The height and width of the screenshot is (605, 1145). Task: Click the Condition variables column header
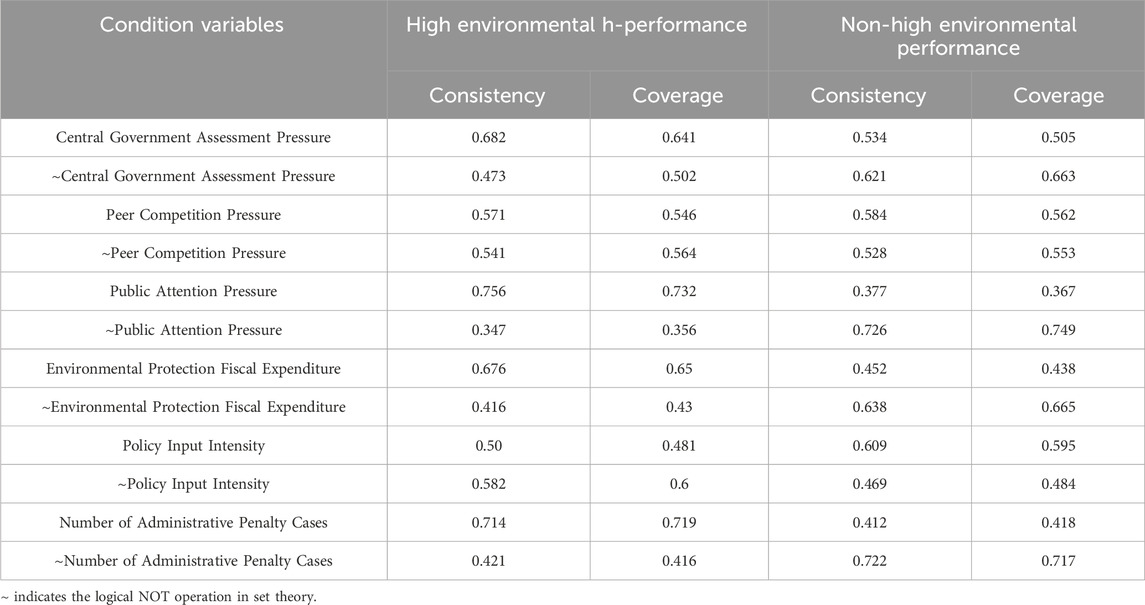pyautogui.click(x=192, y=26)
